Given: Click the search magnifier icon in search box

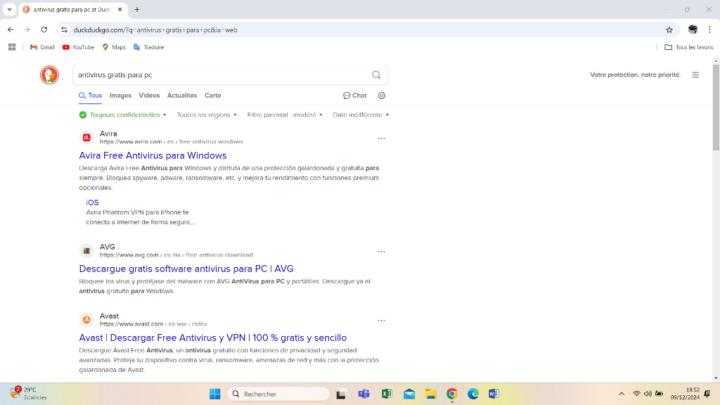Looking at the screenshot, I should 376,75.
